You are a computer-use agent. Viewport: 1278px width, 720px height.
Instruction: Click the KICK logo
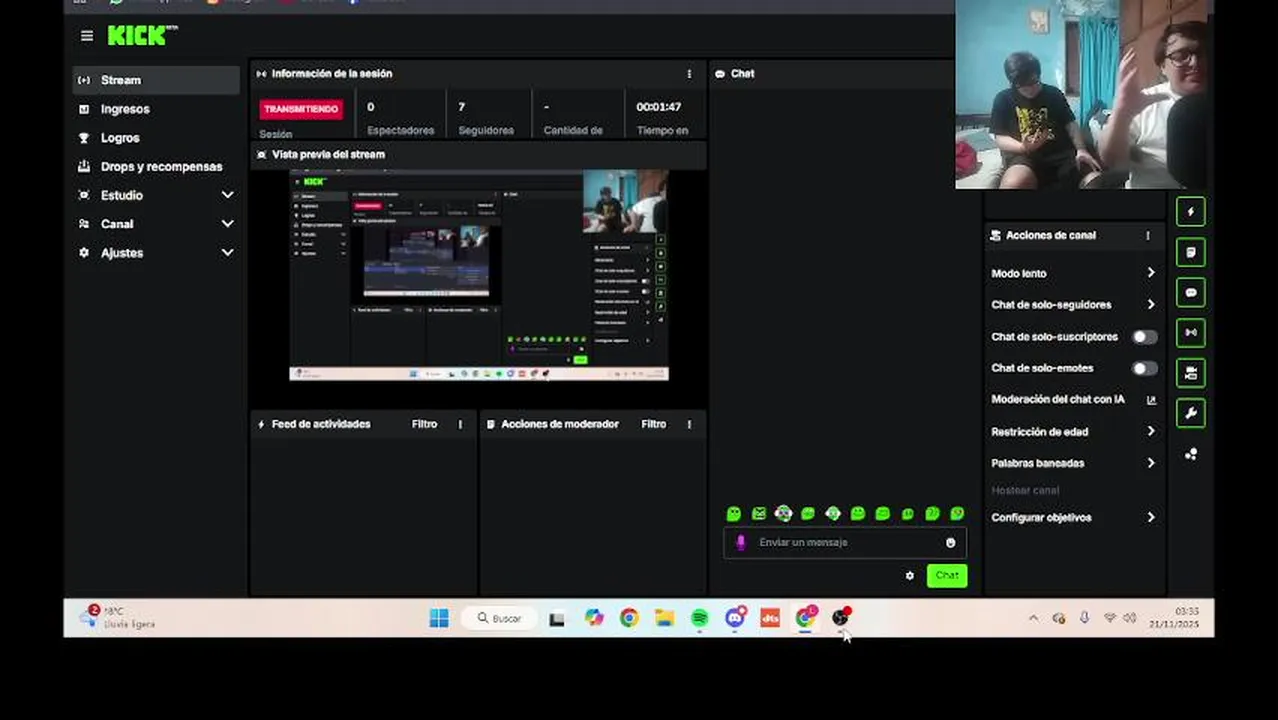141,35
